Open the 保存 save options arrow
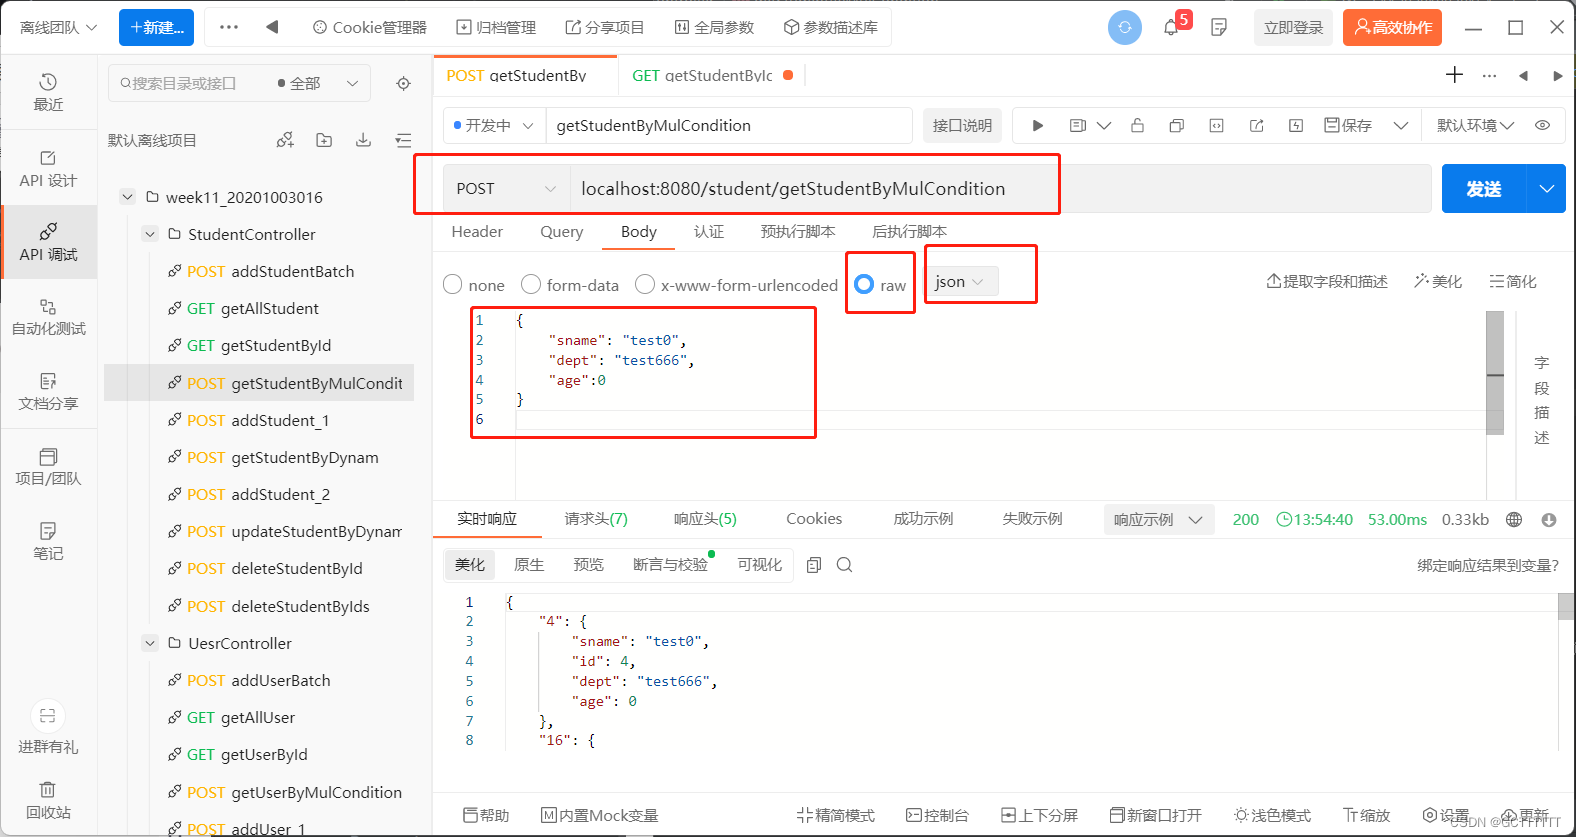Image resolution: width=1576 pixels, height=837 pixels. [x=1401, y=125]
